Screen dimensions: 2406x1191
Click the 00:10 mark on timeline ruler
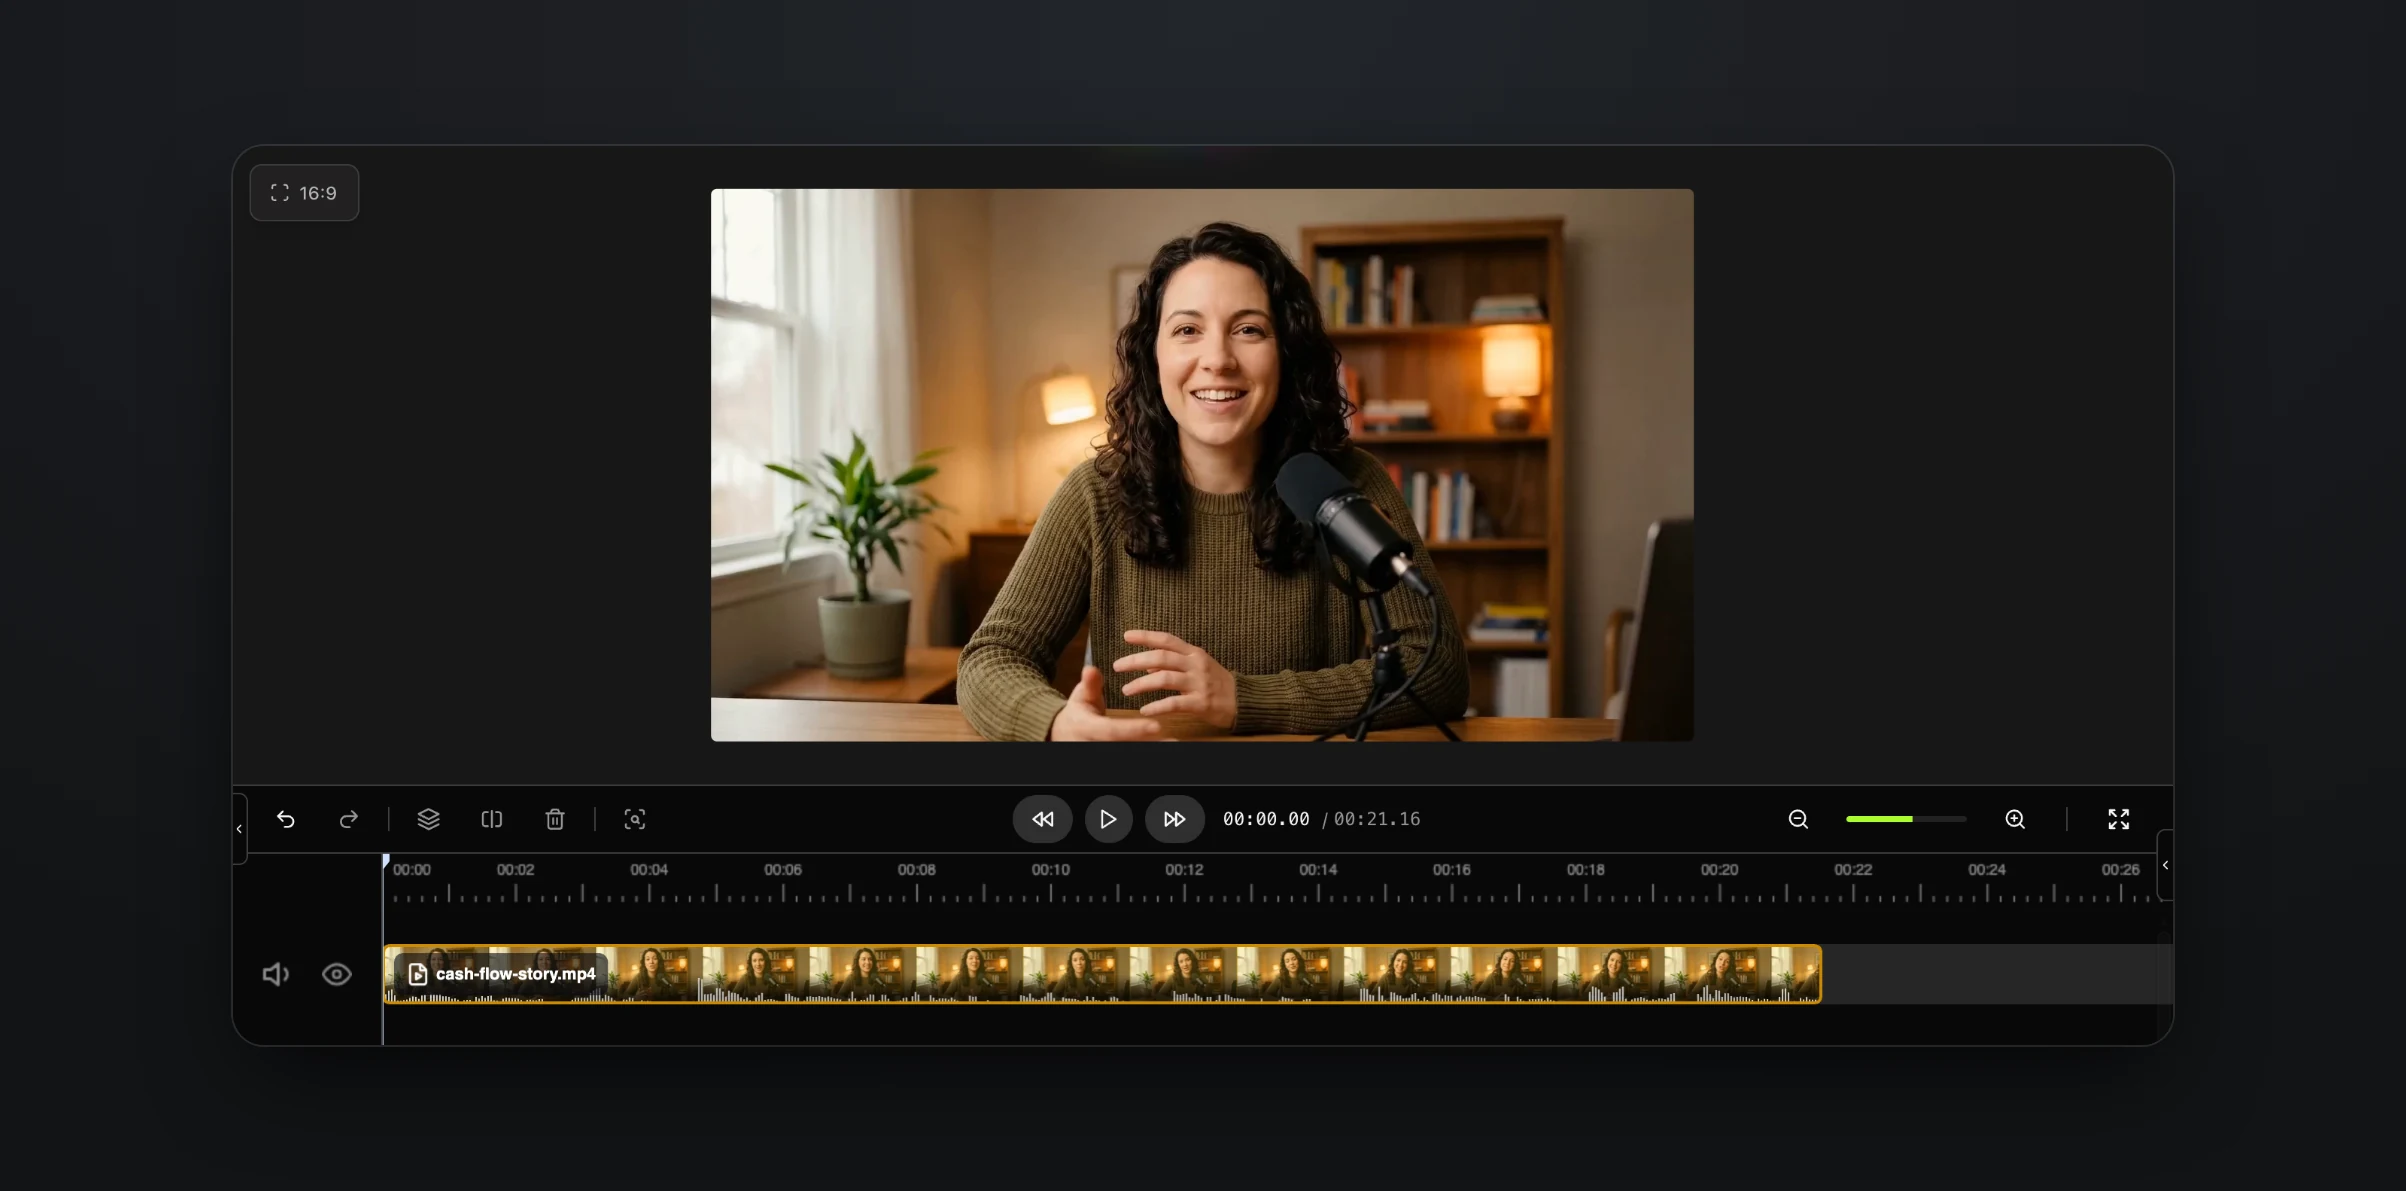click(x=1050, y=870)
